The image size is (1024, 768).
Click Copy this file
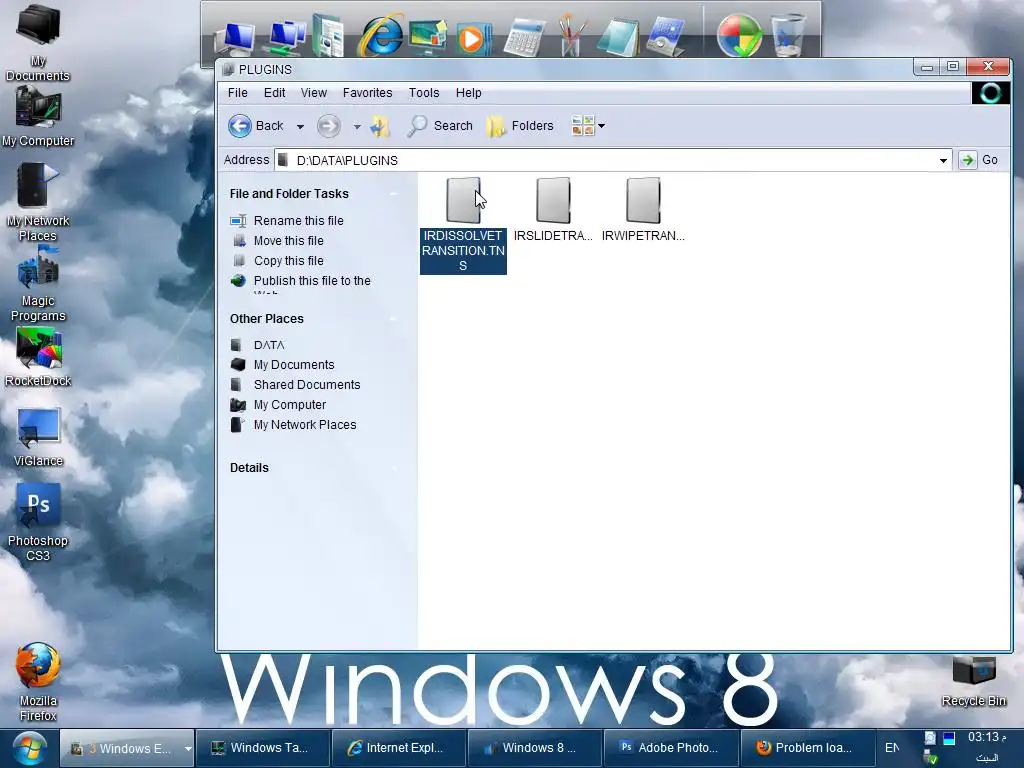(289, 261)
